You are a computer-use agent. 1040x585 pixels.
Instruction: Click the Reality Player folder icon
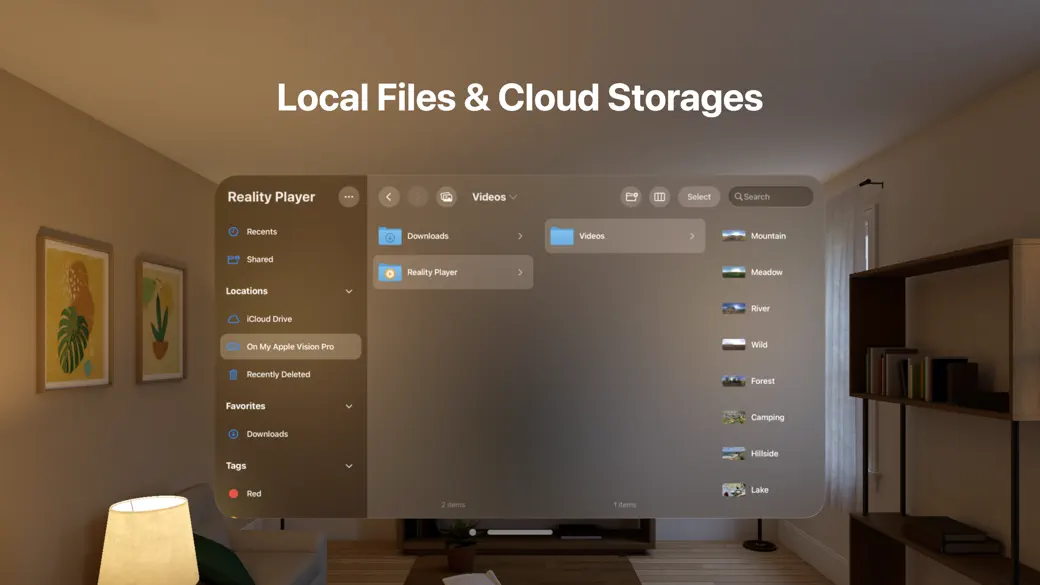click(390, 273)
